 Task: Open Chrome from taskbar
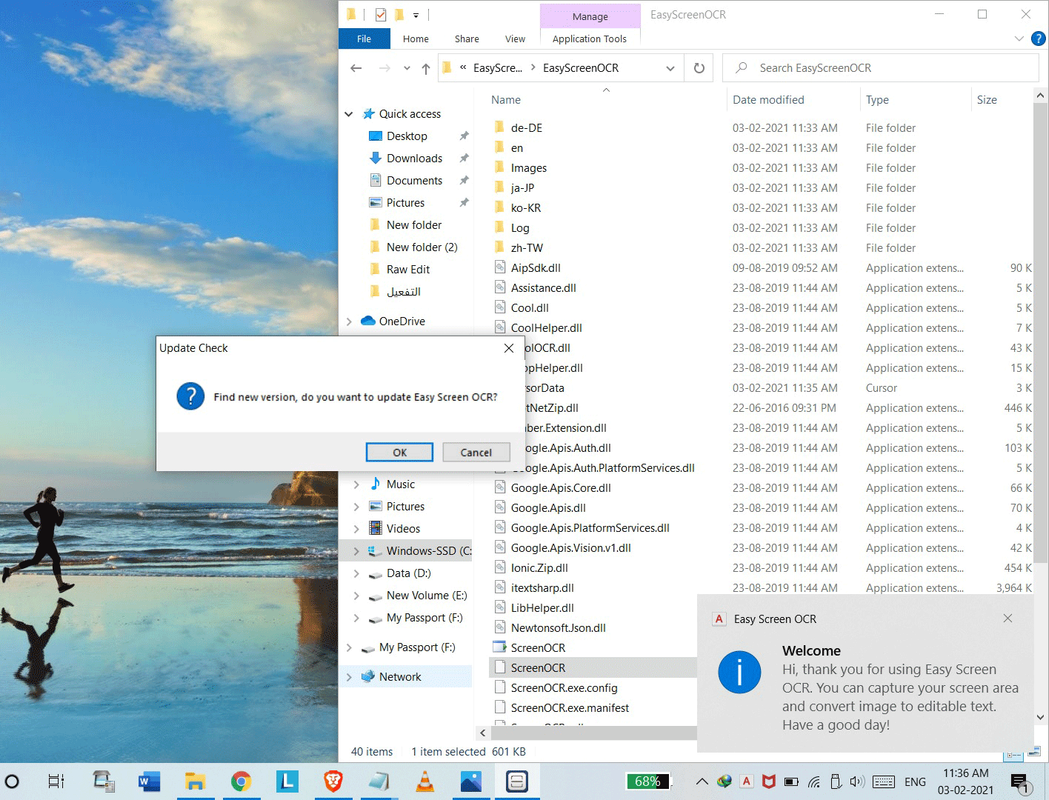coord(241,781)
